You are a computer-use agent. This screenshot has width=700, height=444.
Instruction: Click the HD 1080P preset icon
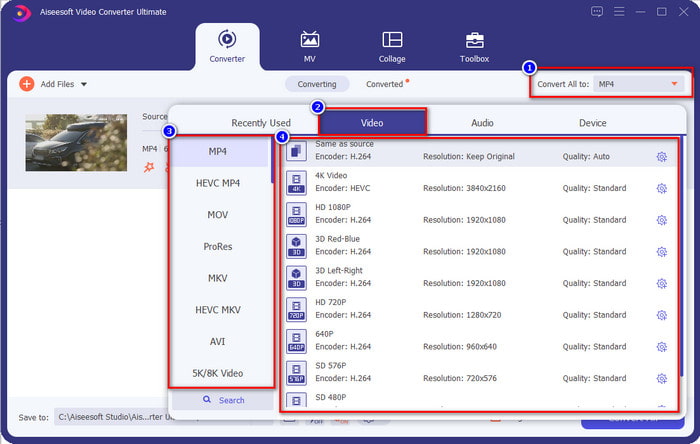coord(296,214)
